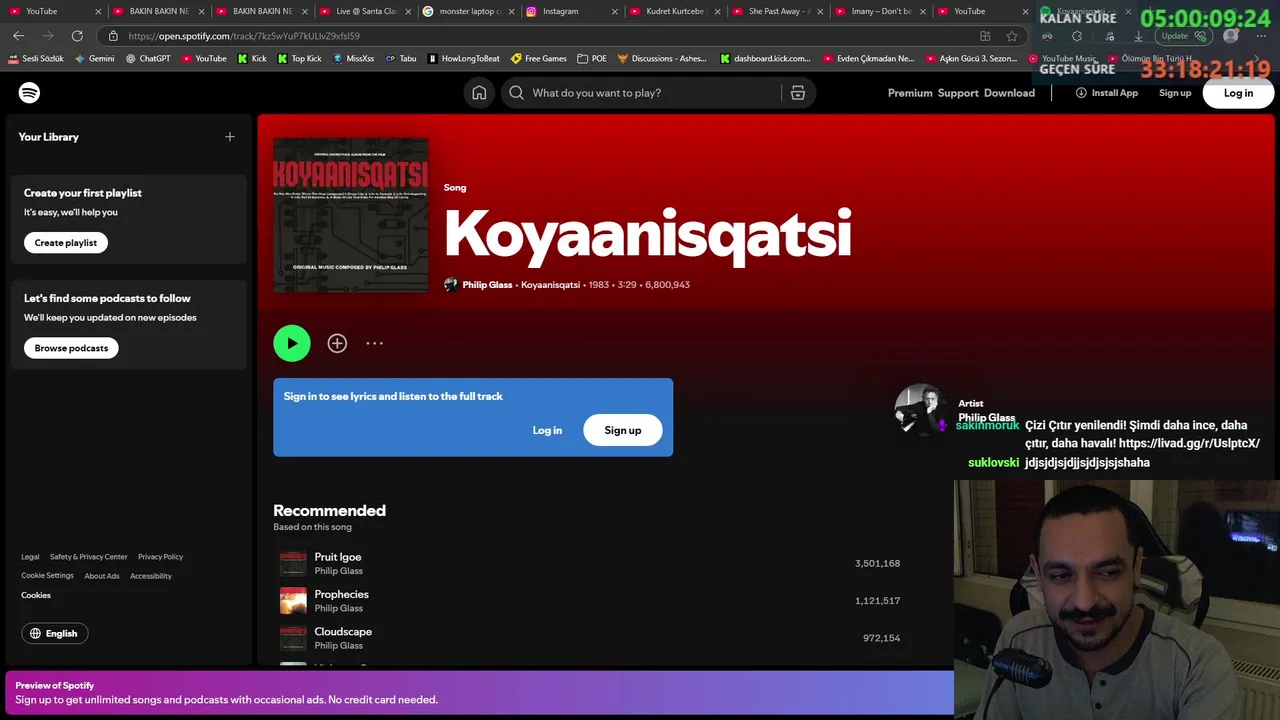This screenshot has height=720, width=1280.
Task: Open the POE bookmark
Action: coord(592,59)
